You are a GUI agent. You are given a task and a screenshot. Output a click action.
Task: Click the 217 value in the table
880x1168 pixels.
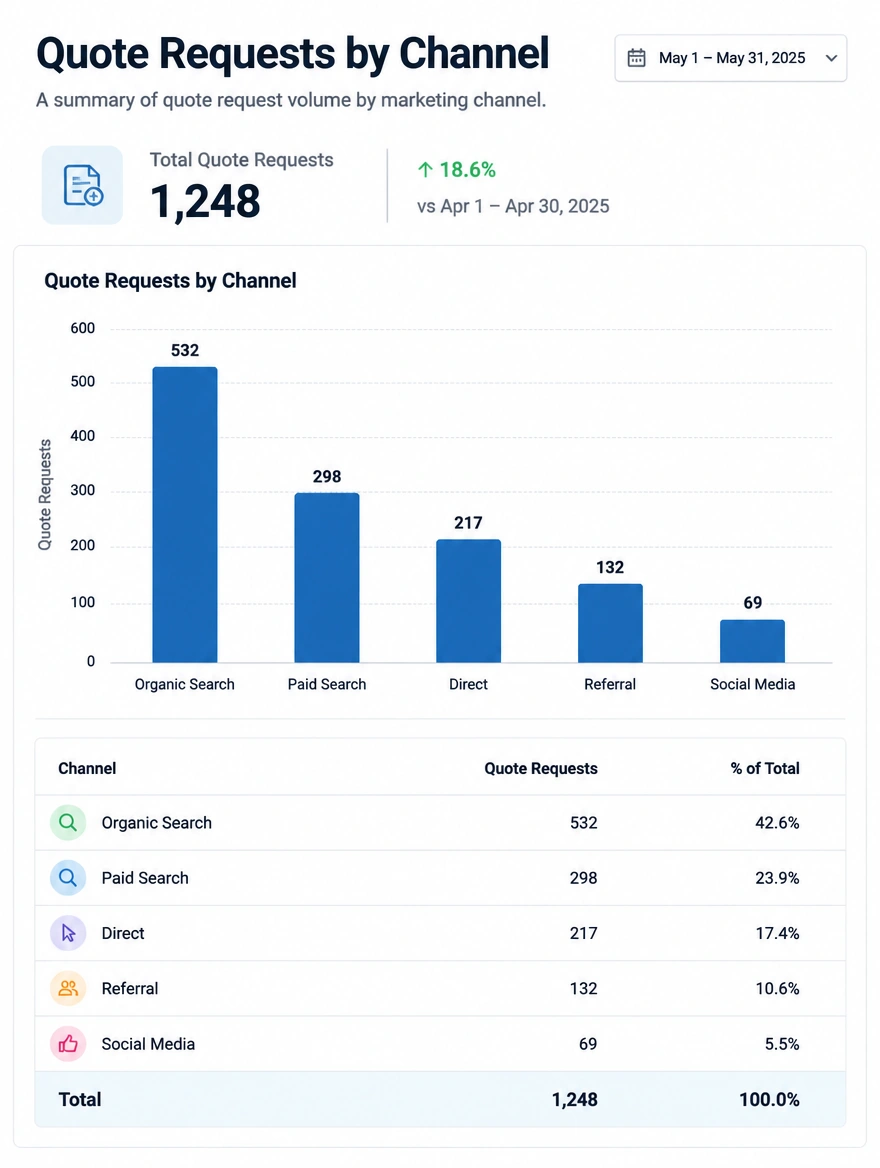click(583, 933)
